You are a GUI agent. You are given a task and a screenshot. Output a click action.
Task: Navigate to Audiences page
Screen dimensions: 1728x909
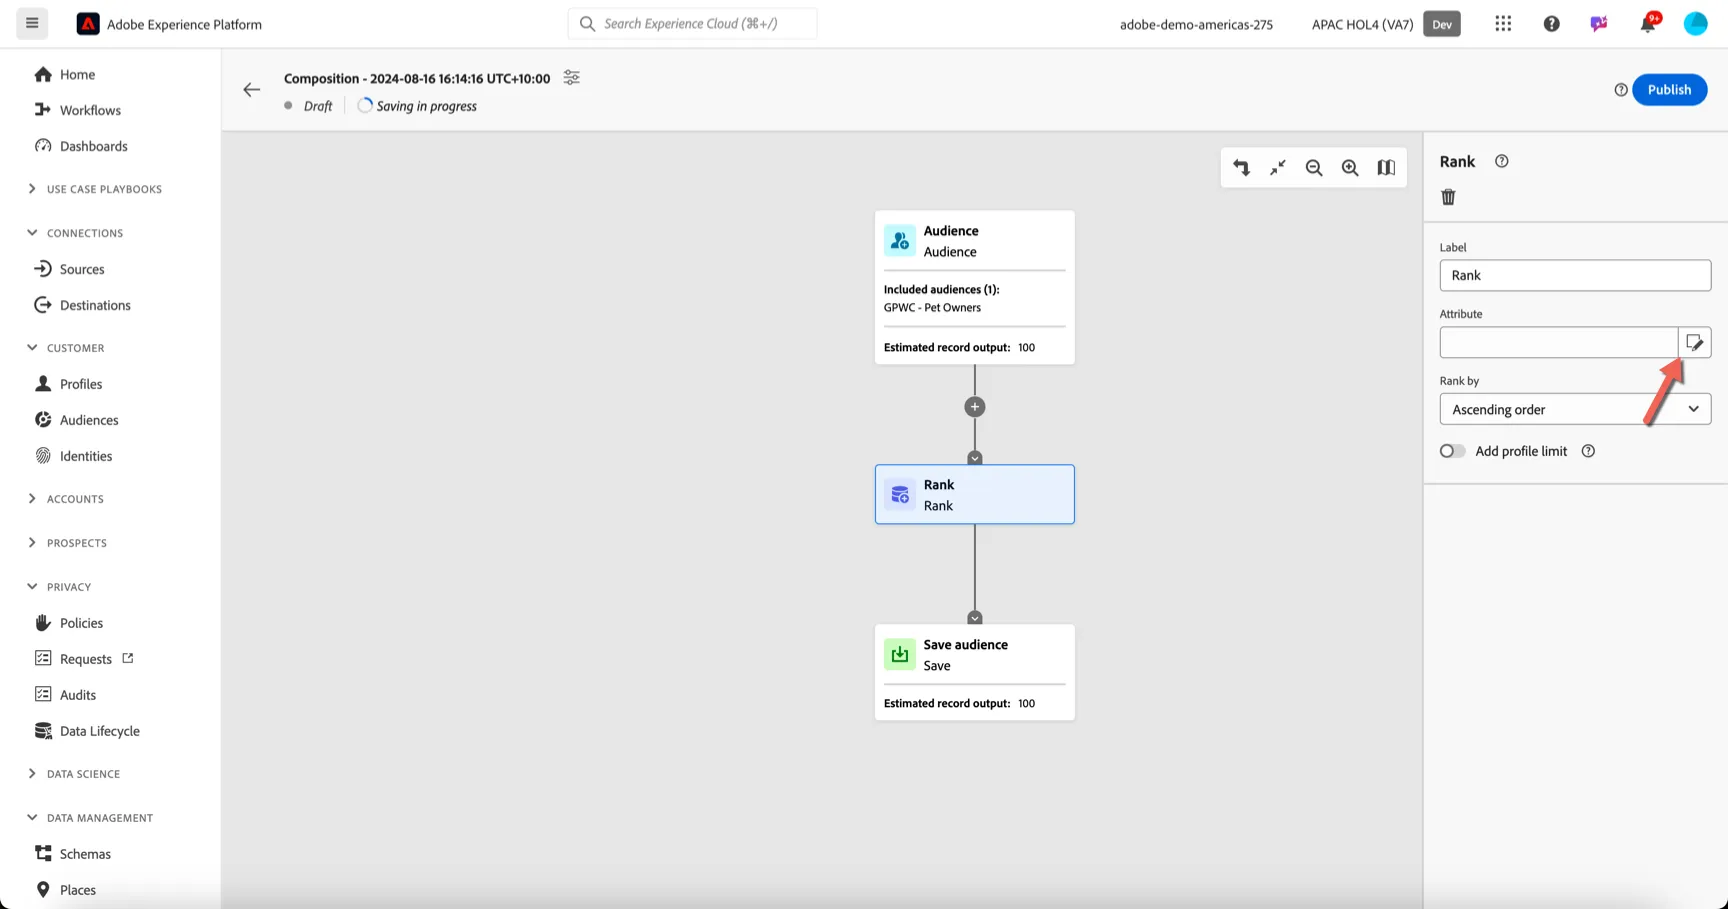(x=77, y=420)
